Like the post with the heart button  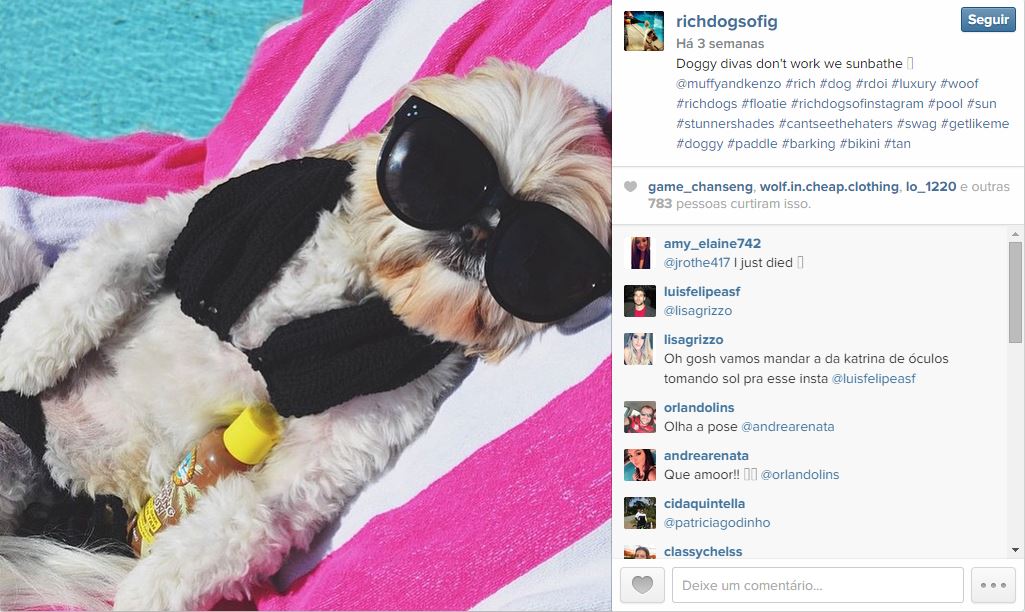[642, 585]
